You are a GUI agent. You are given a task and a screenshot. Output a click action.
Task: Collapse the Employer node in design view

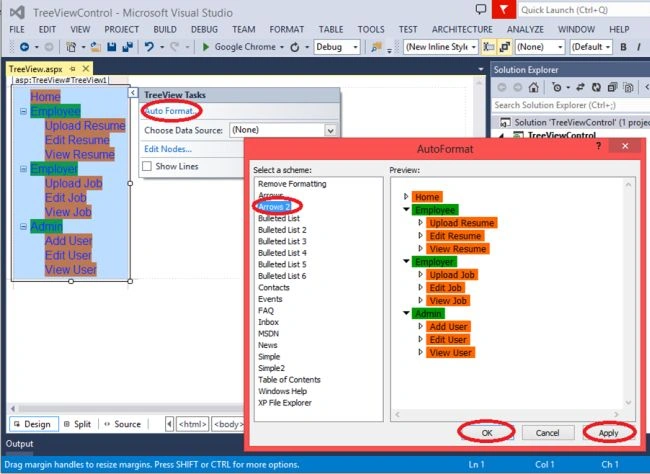[23, 169]
